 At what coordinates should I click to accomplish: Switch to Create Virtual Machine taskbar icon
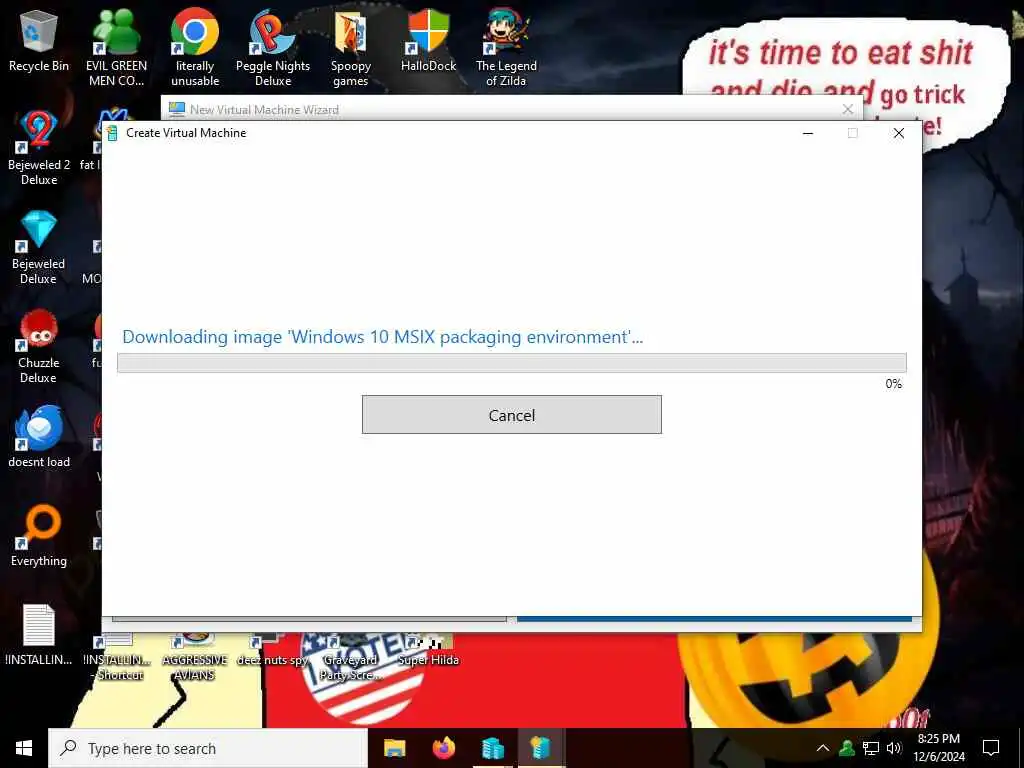[541, 748]
